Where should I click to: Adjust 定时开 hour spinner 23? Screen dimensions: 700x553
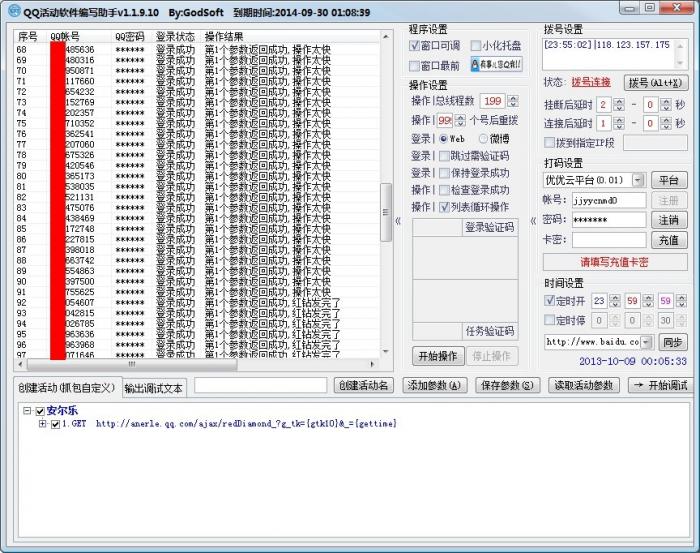pos(615,301)
